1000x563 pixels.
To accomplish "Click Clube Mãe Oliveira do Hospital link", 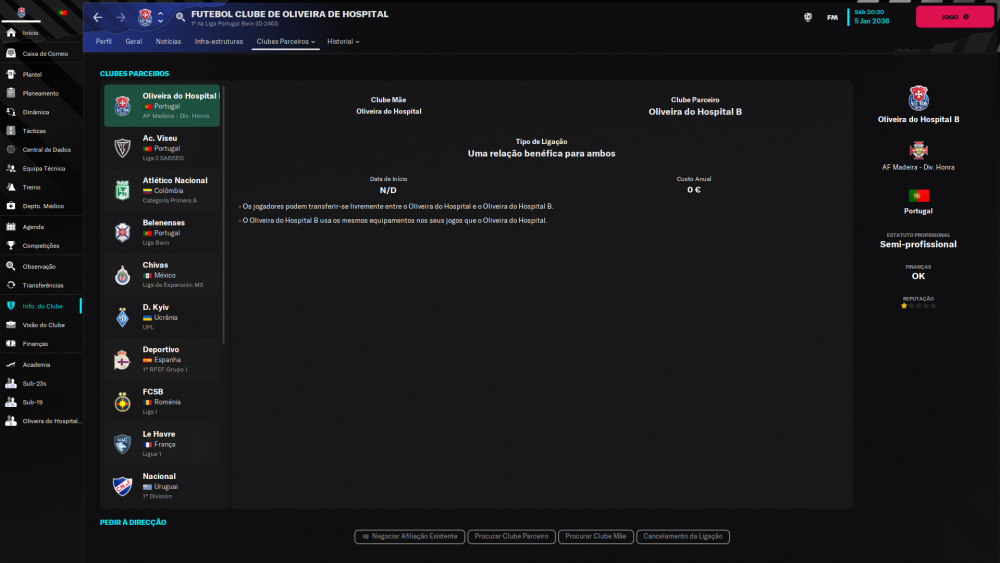I will pos(388,112).
